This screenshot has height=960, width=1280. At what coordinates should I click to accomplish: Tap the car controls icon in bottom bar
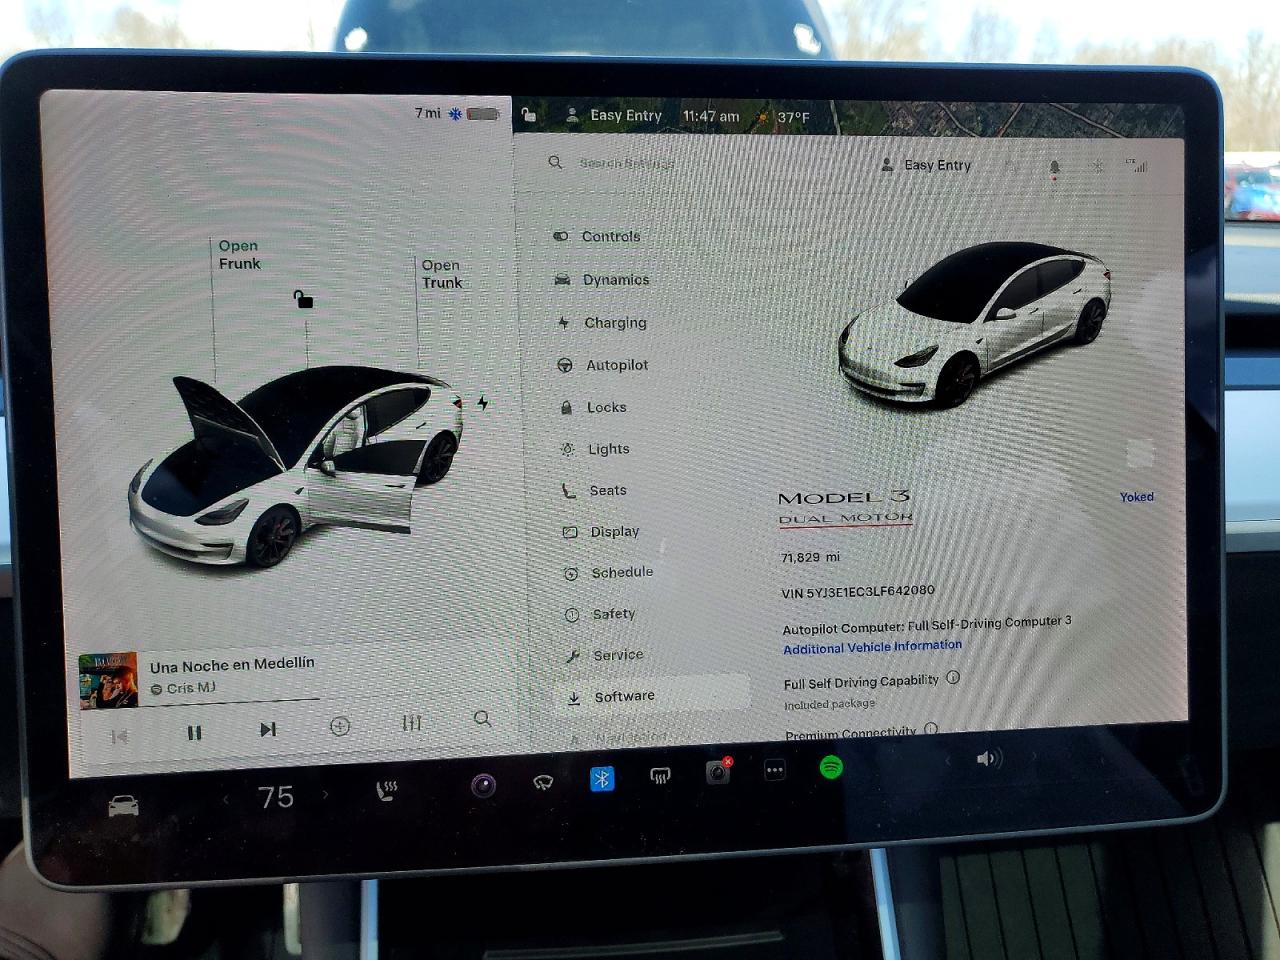tap(123, 806)
